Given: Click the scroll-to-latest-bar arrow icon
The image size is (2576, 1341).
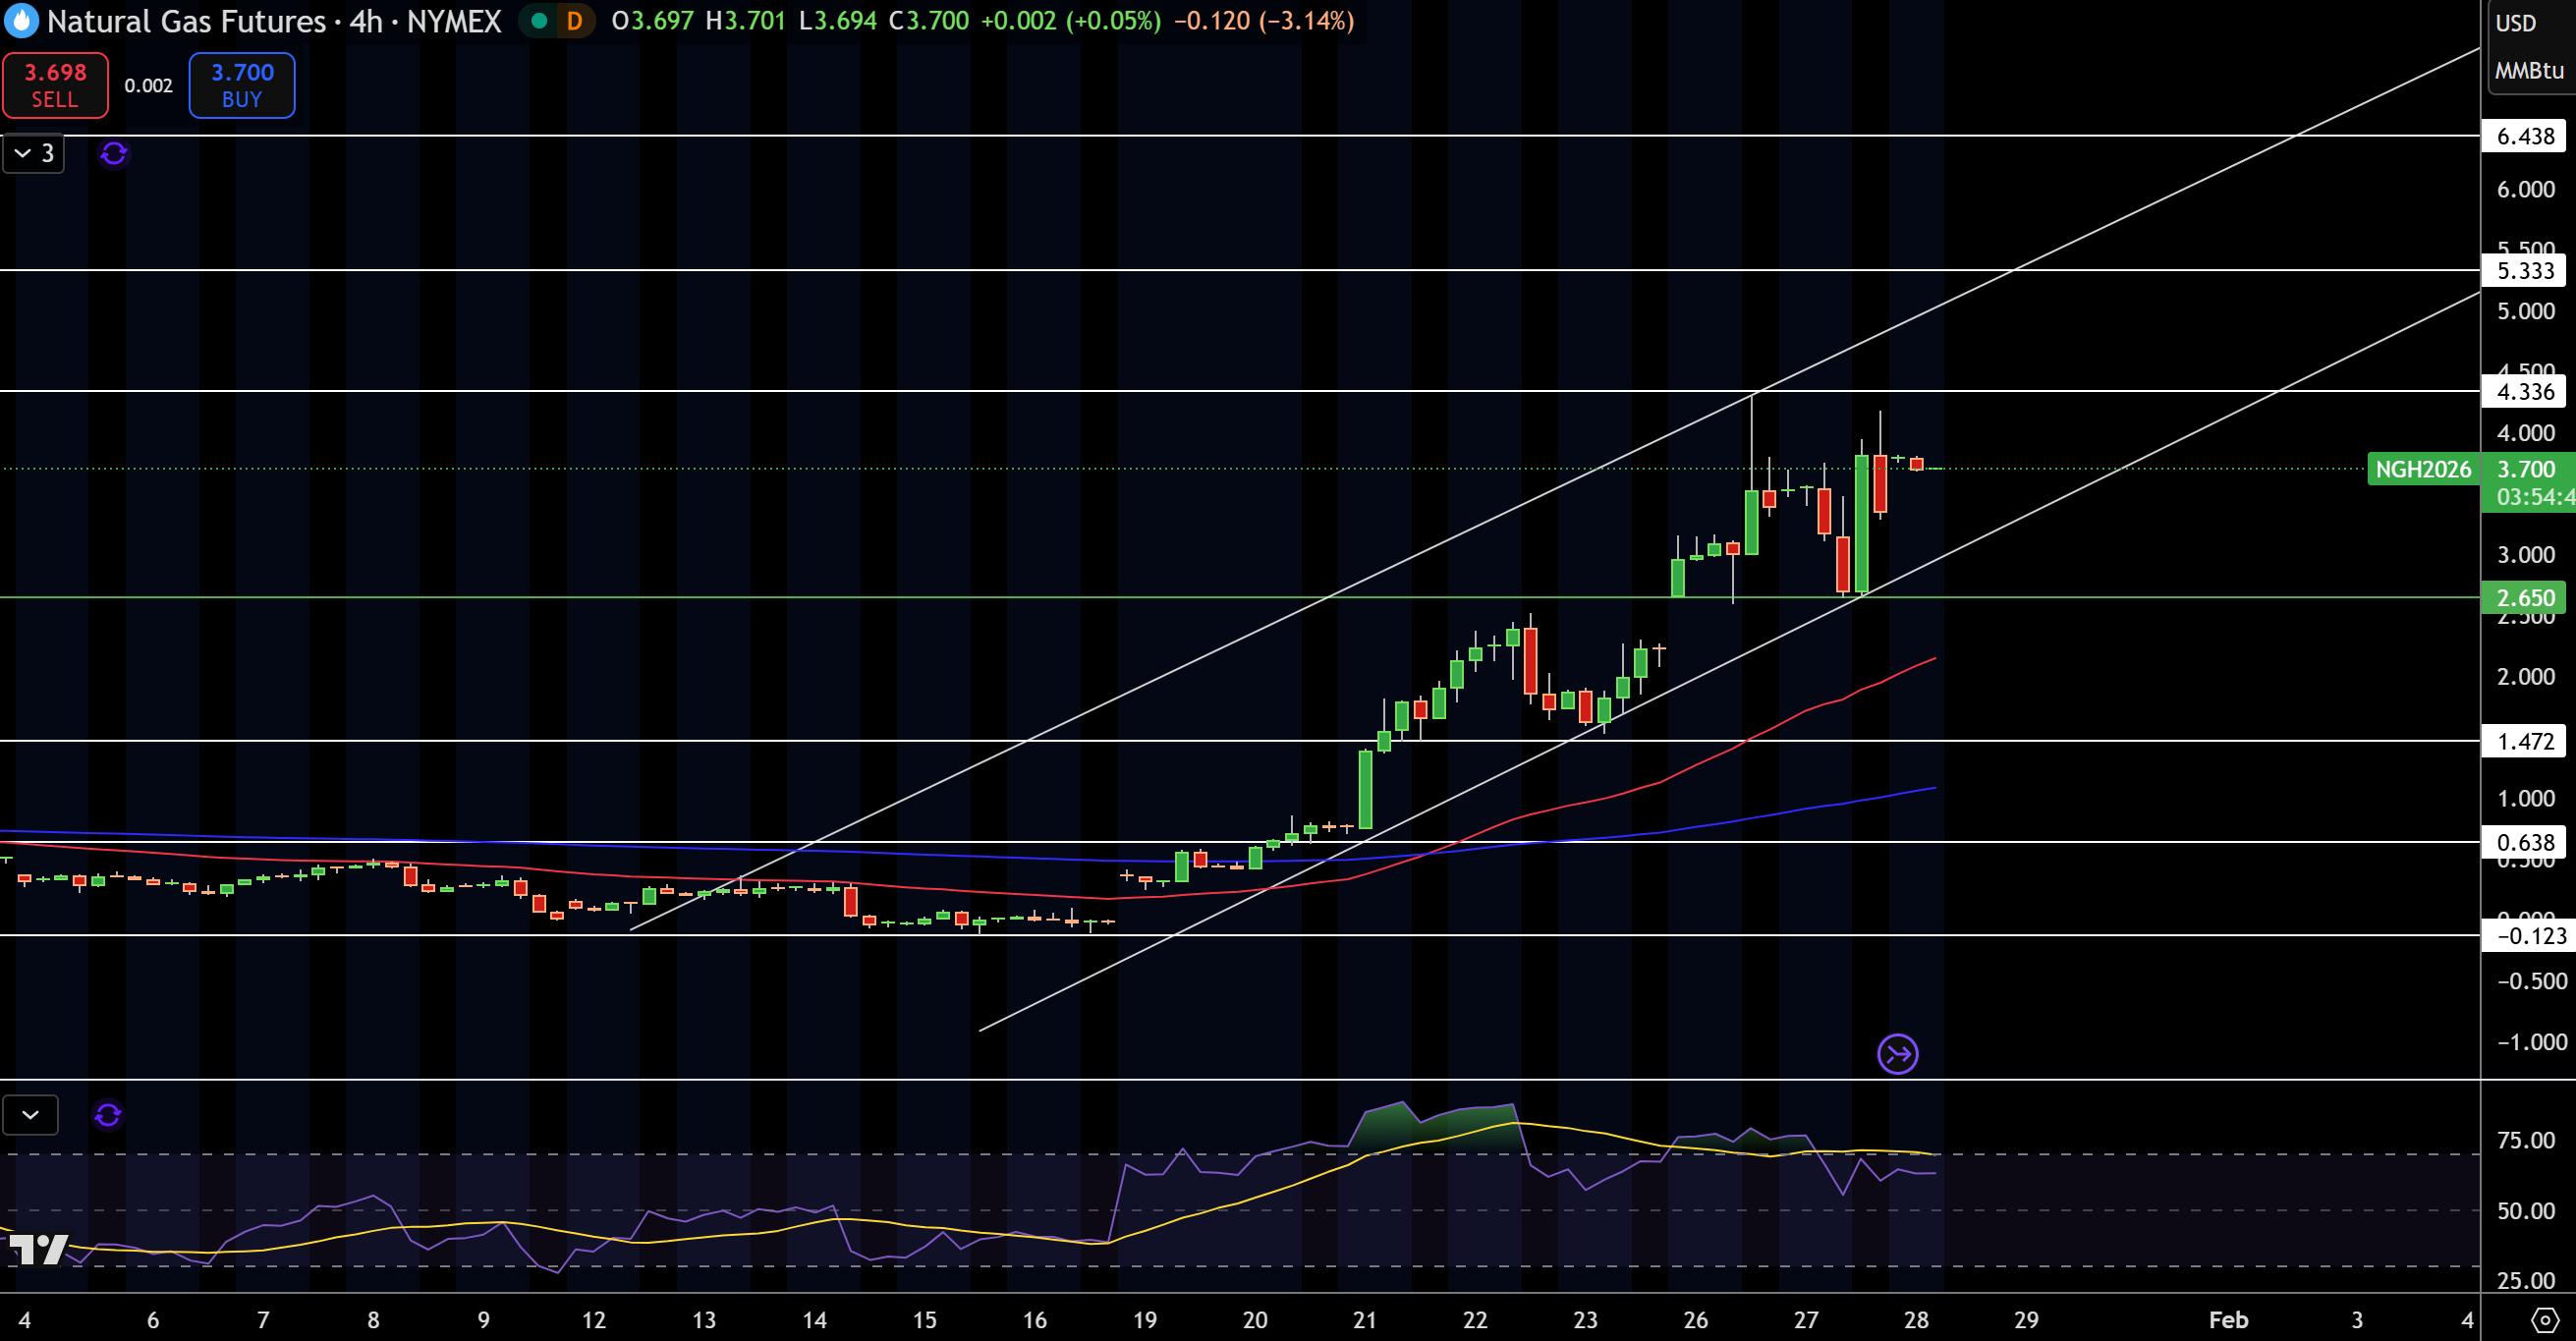Looking at the screenshot, I should point(1897,1054).
